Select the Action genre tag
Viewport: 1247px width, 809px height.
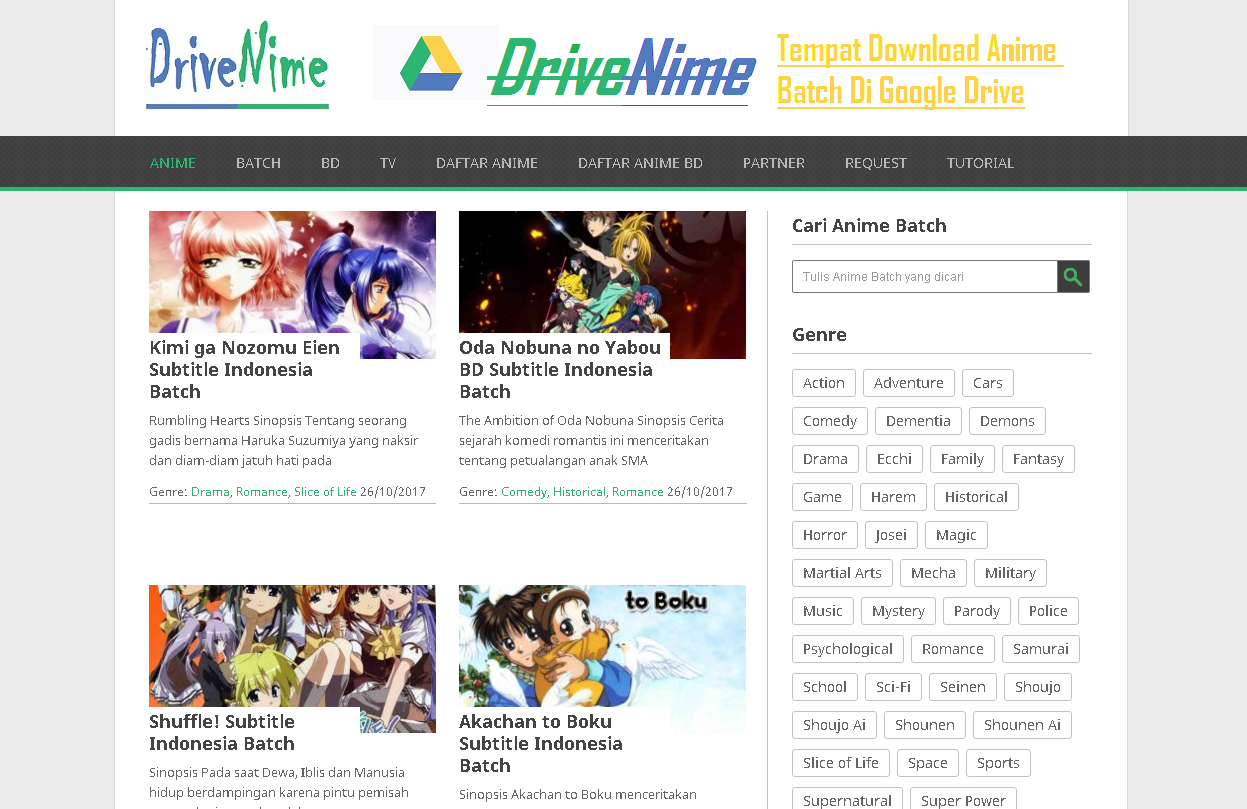[824, 383]
